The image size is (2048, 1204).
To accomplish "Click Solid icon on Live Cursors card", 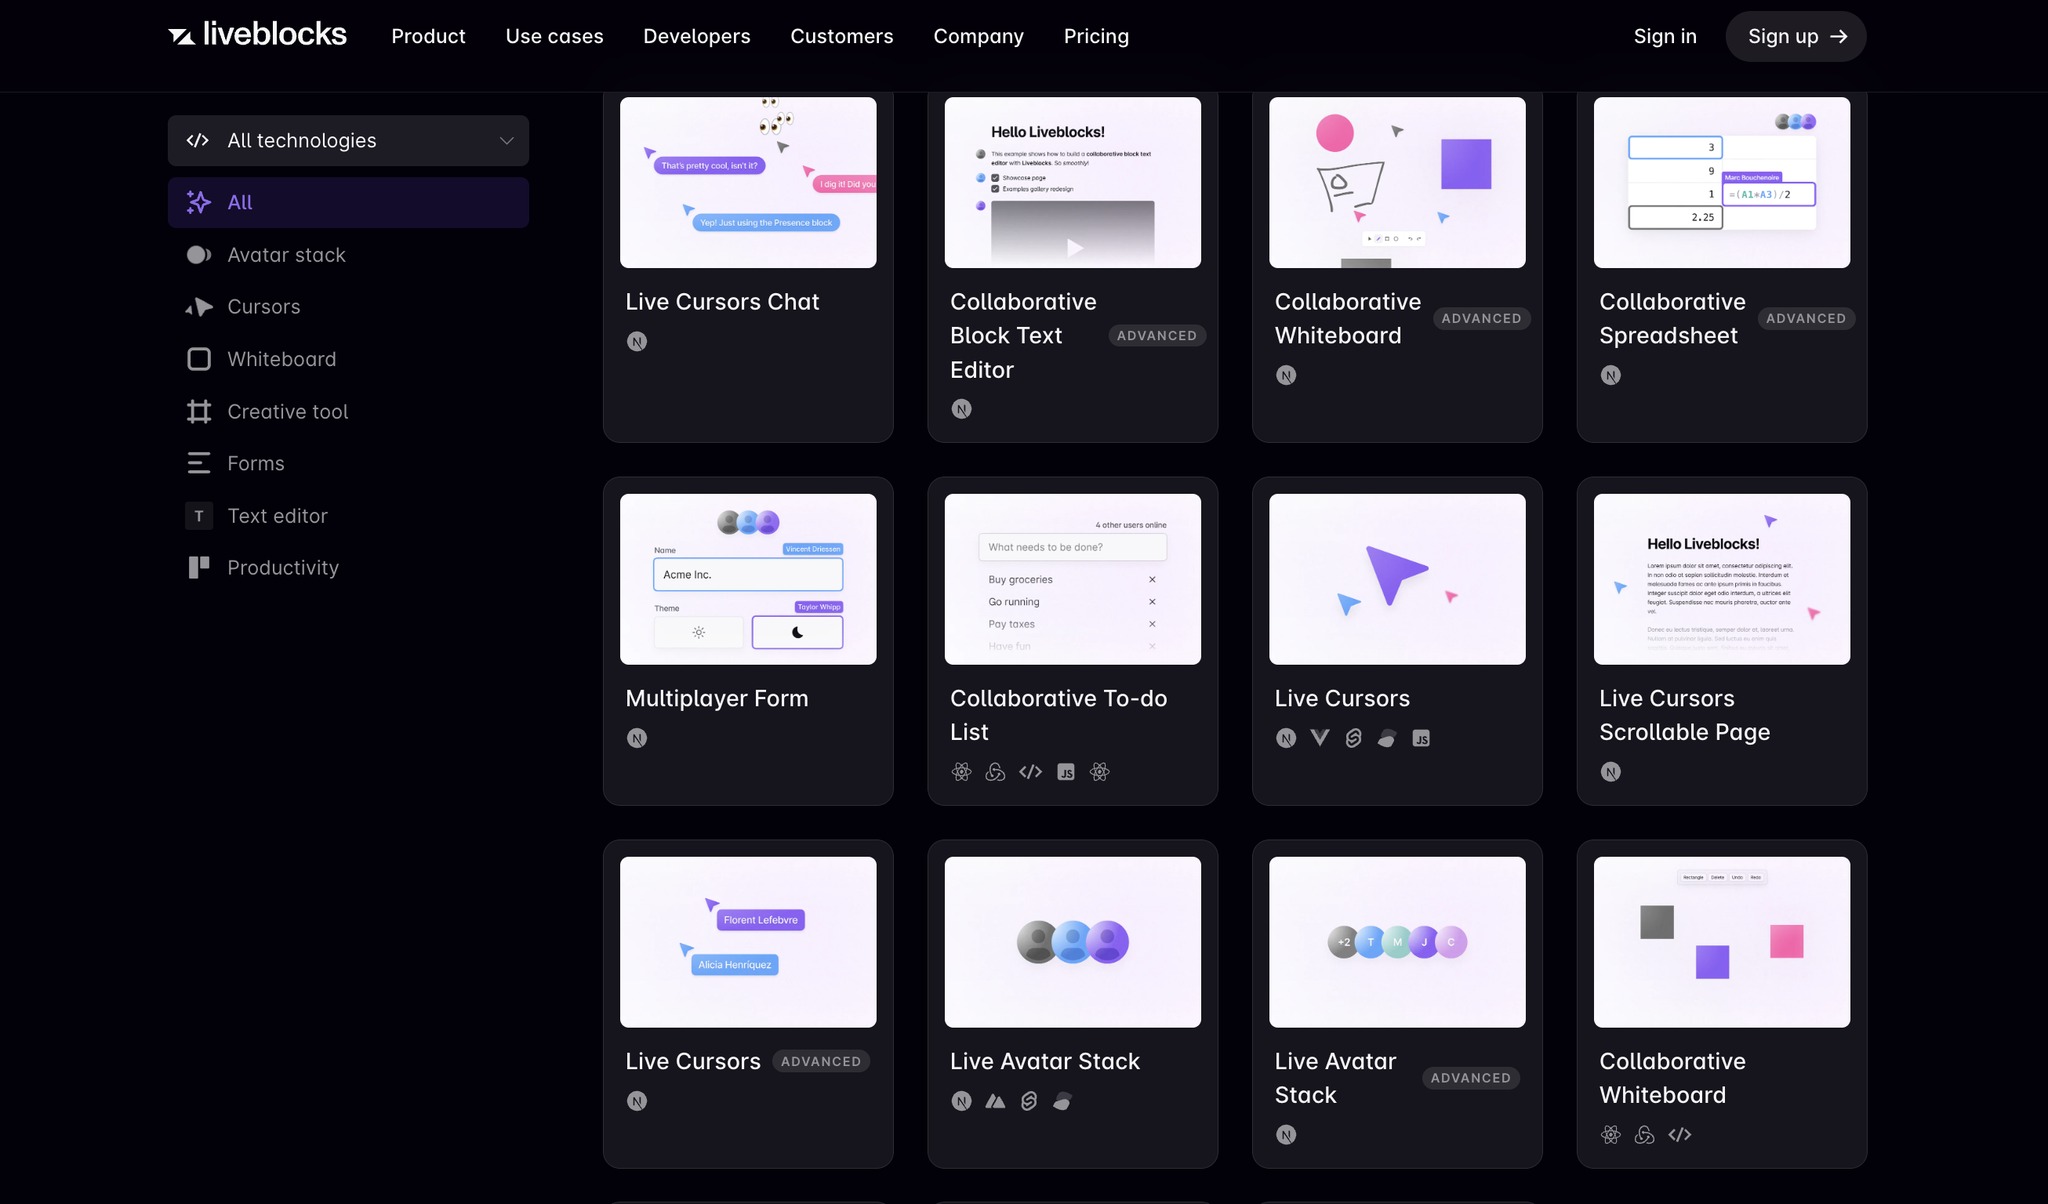I will [x=1387, y=738].
